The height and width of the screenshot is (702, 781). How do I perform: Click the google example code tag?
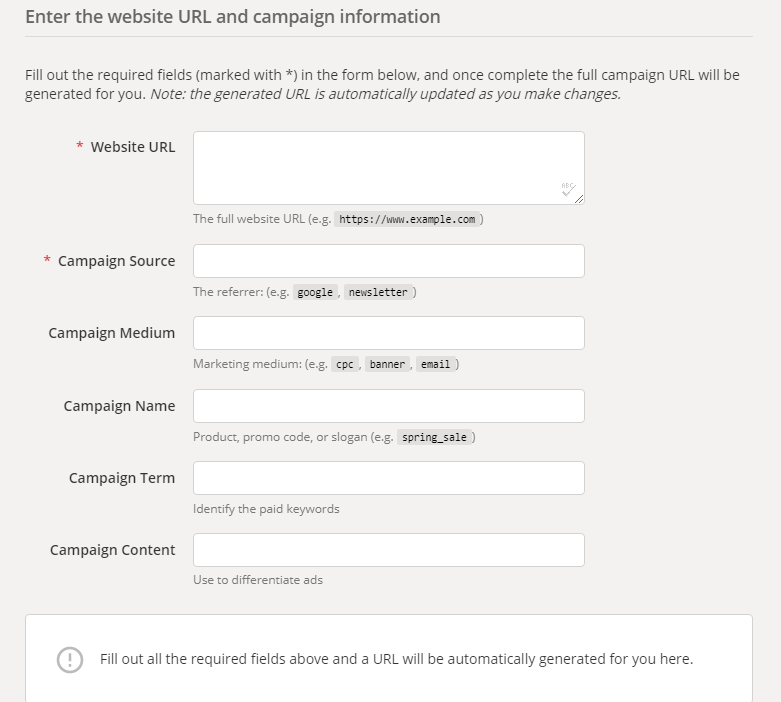pos(315,292)
